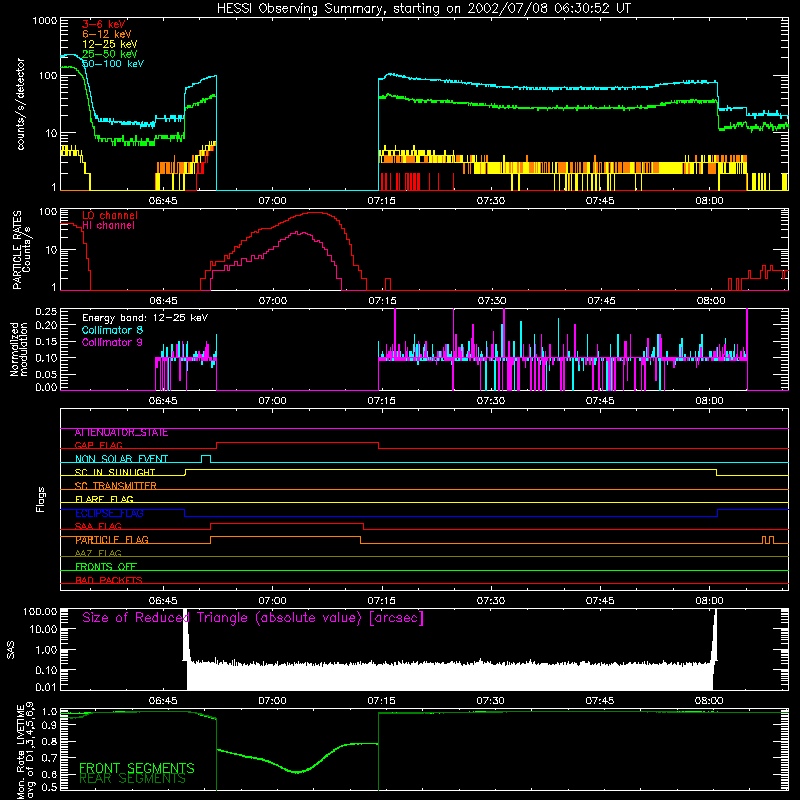Select the SAS axis label
Image resolution: width=800 pixels, height=800 pixels.
point(11,650)
